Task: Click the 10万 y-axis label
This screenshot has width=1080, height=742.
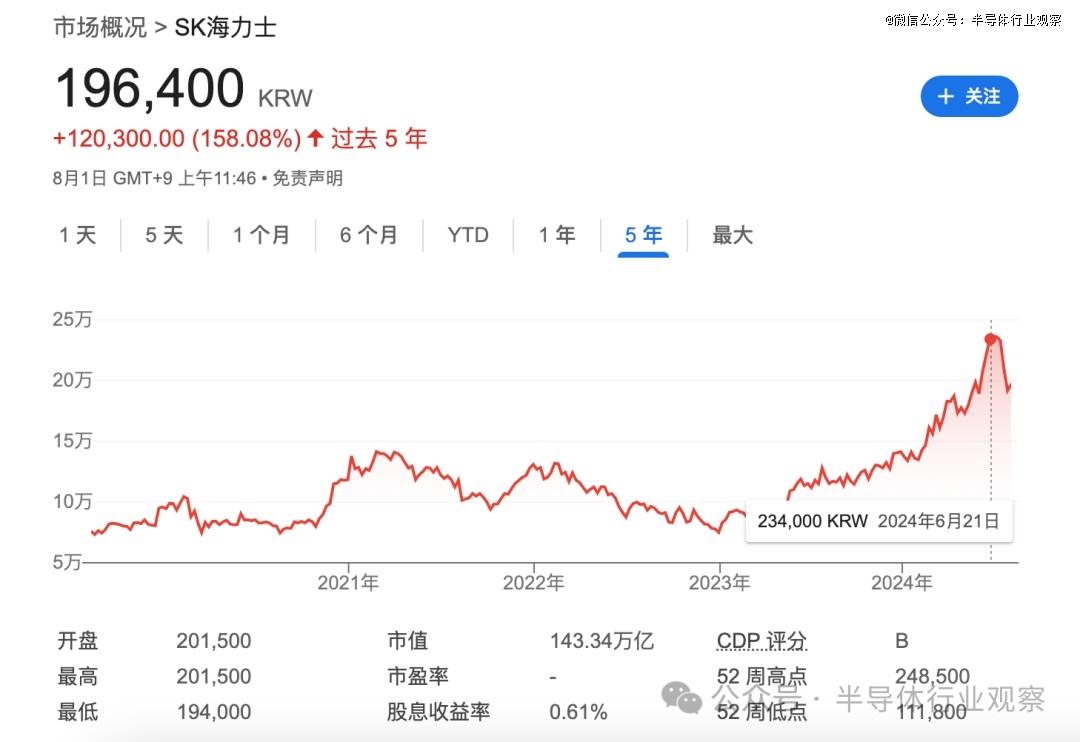Action: (x=72, y=501)
